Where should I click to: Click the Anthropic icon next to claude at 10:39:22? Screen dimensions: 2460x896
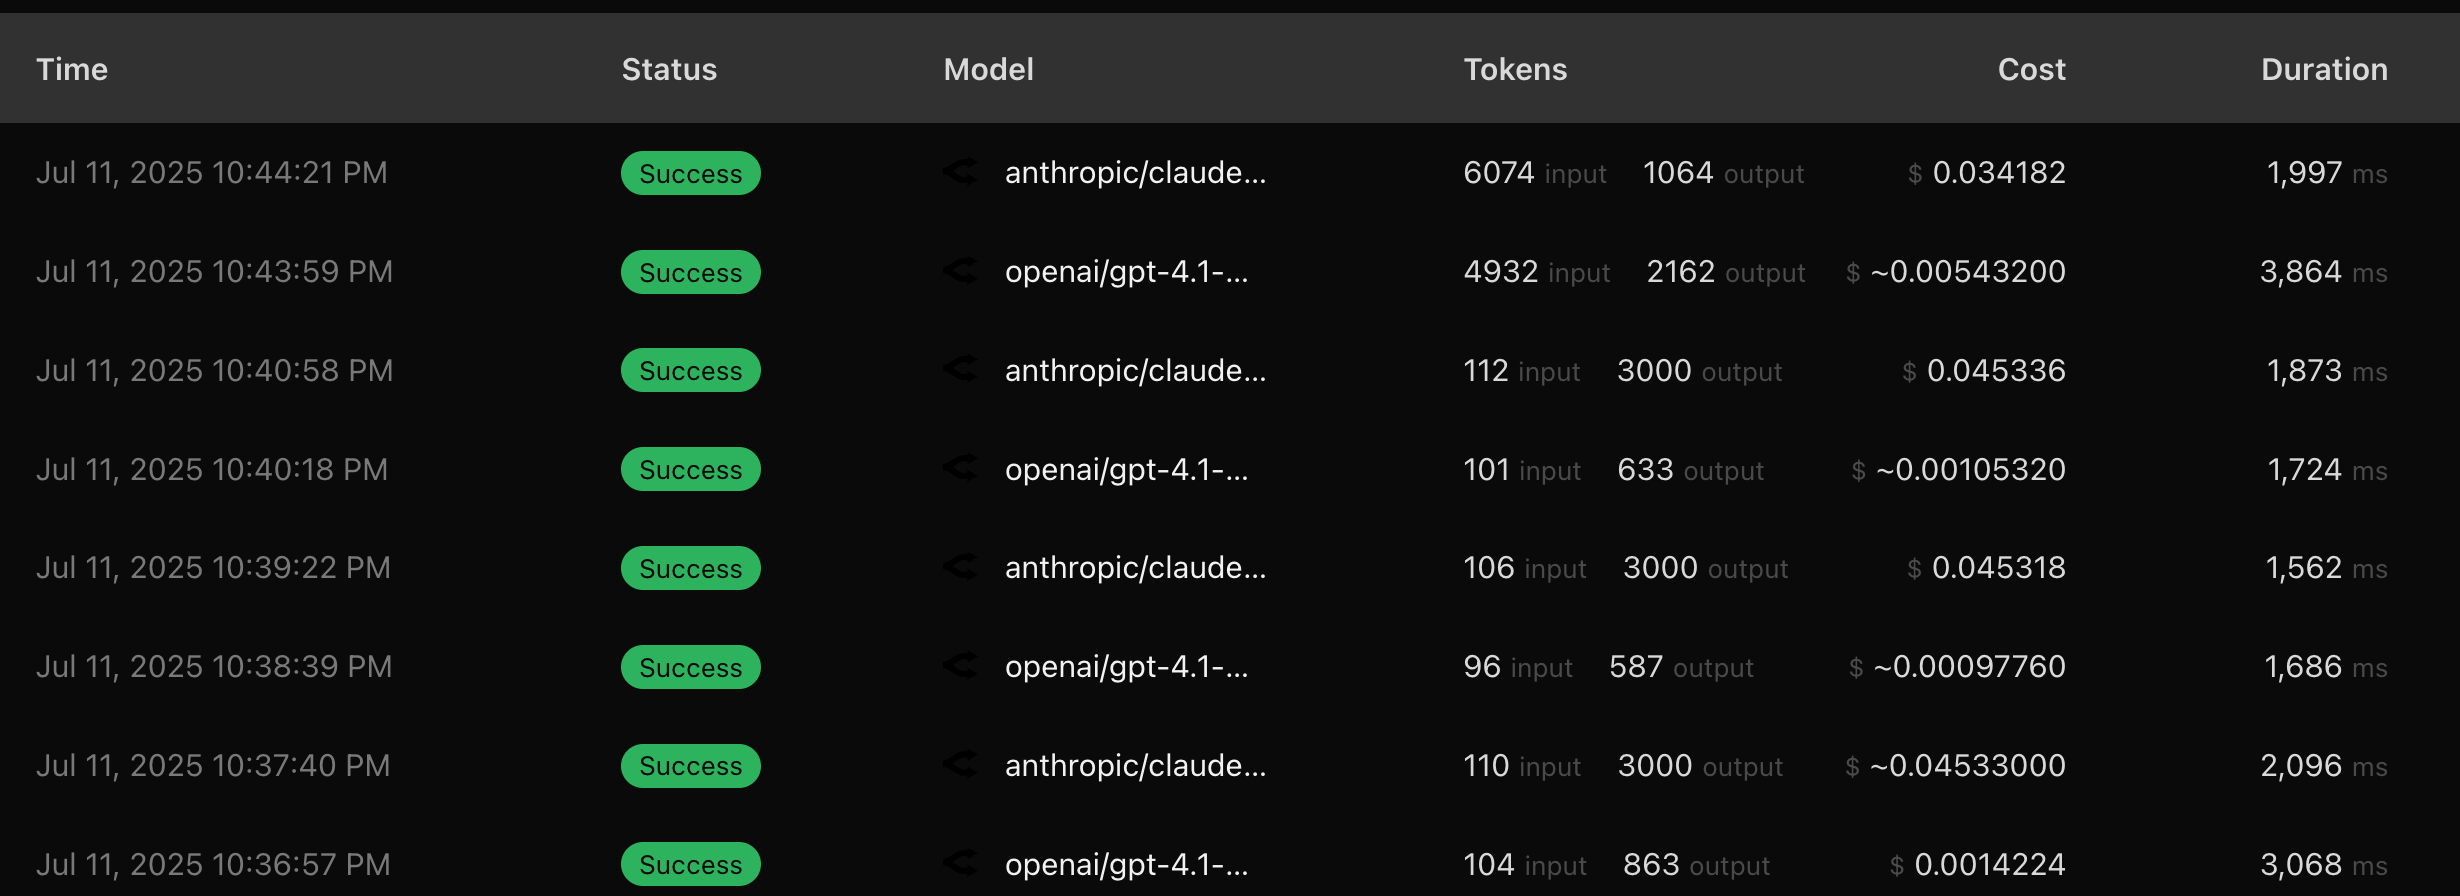pos(960,567)
